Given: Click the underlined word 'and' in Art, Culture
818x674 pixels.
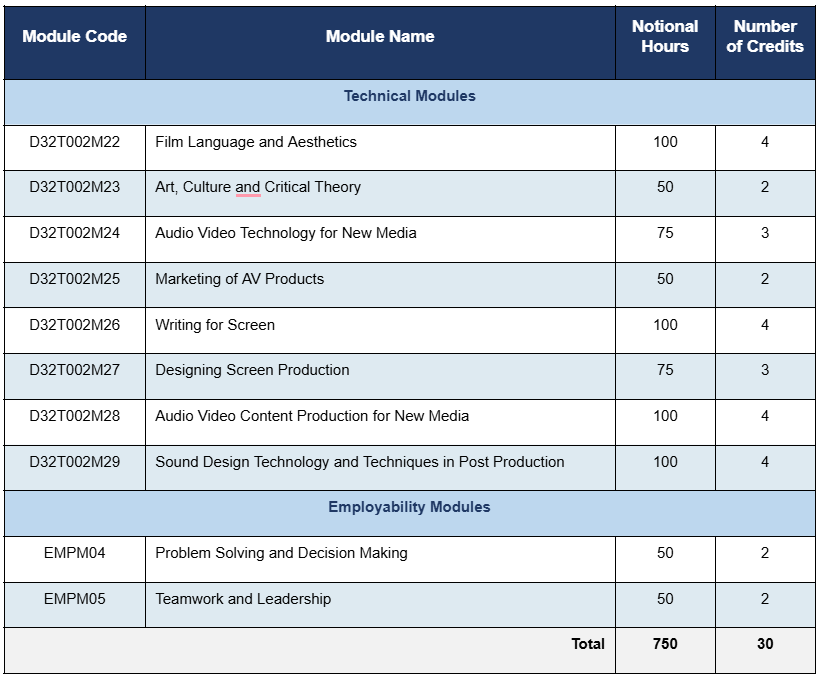Looking at the screenshot, I should (248, 188).
